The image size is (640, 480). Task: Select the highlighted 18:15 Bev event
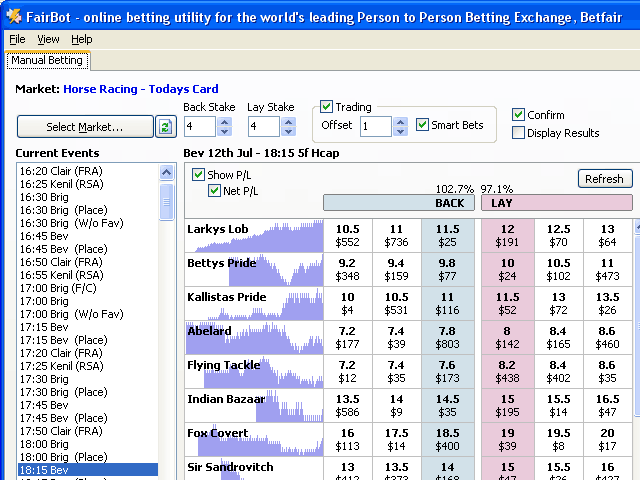(88, 470)
